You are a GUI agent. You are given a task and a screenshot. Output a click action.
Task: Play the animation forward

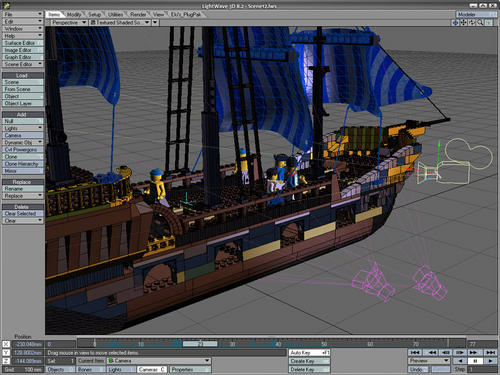click(490, 361)
